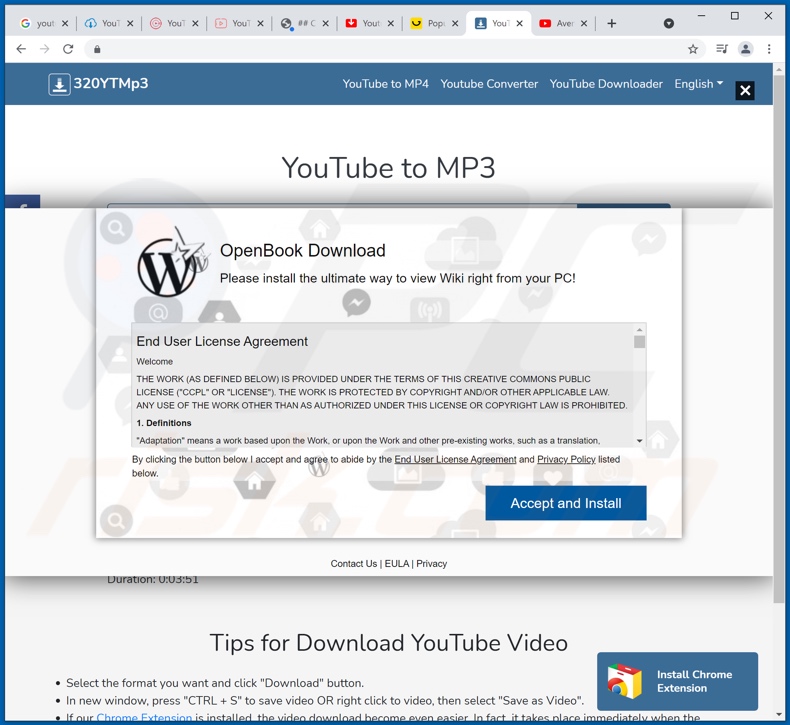
Task: Click EULA box scroll down arrow
Action: (639, 441)
